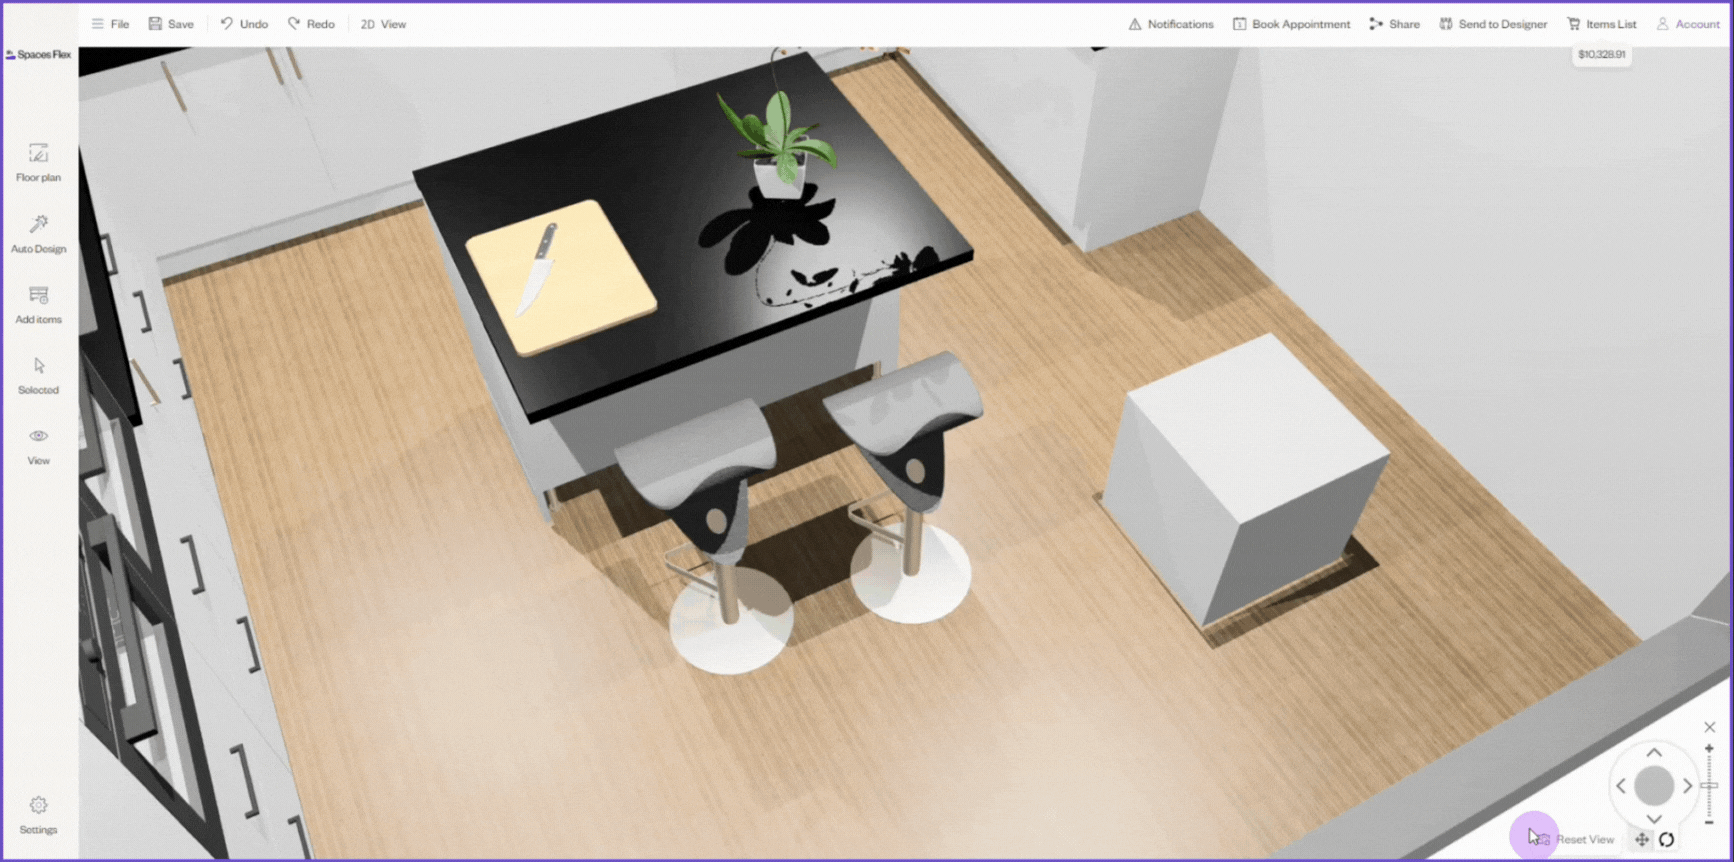Open the Account menu
Image resolution: width=1734 pixels, height=862 pixels.
[x=1688, y=24]
